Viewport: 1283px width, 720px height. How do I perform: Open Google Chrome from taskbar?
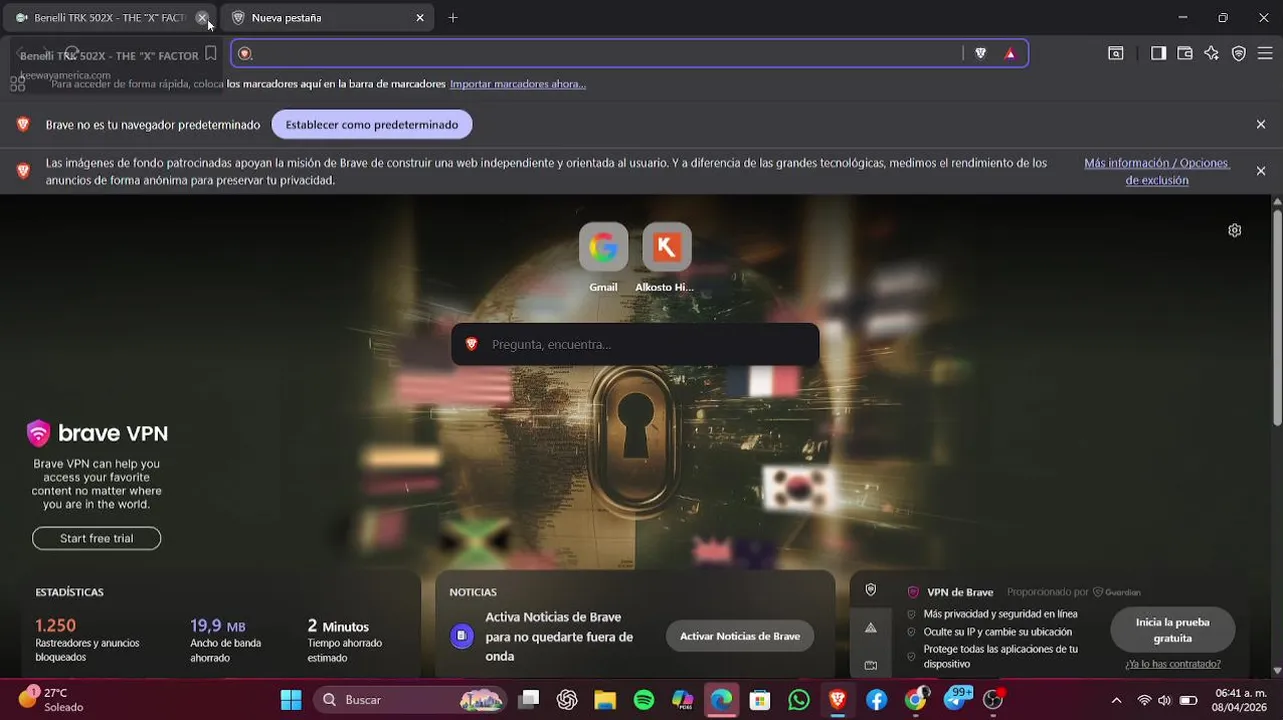click(x=915, y=700)
